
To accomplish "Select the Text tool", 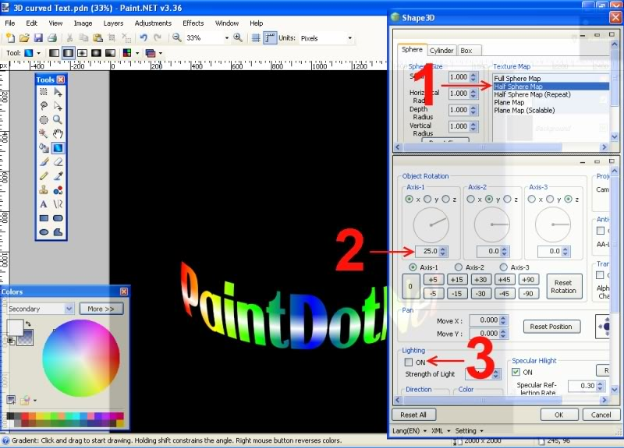I will (x=44, y=204).
